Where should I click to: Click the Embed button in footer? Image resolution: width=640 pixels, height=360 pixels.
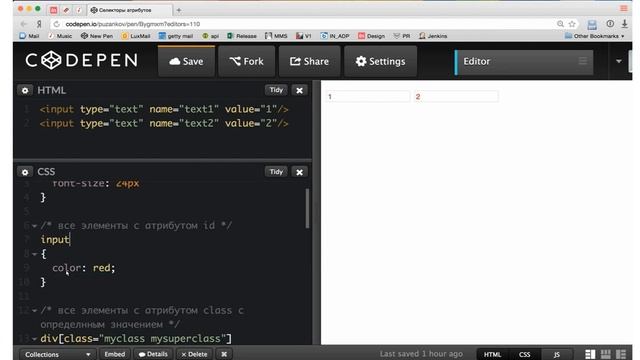click(115, 354)
